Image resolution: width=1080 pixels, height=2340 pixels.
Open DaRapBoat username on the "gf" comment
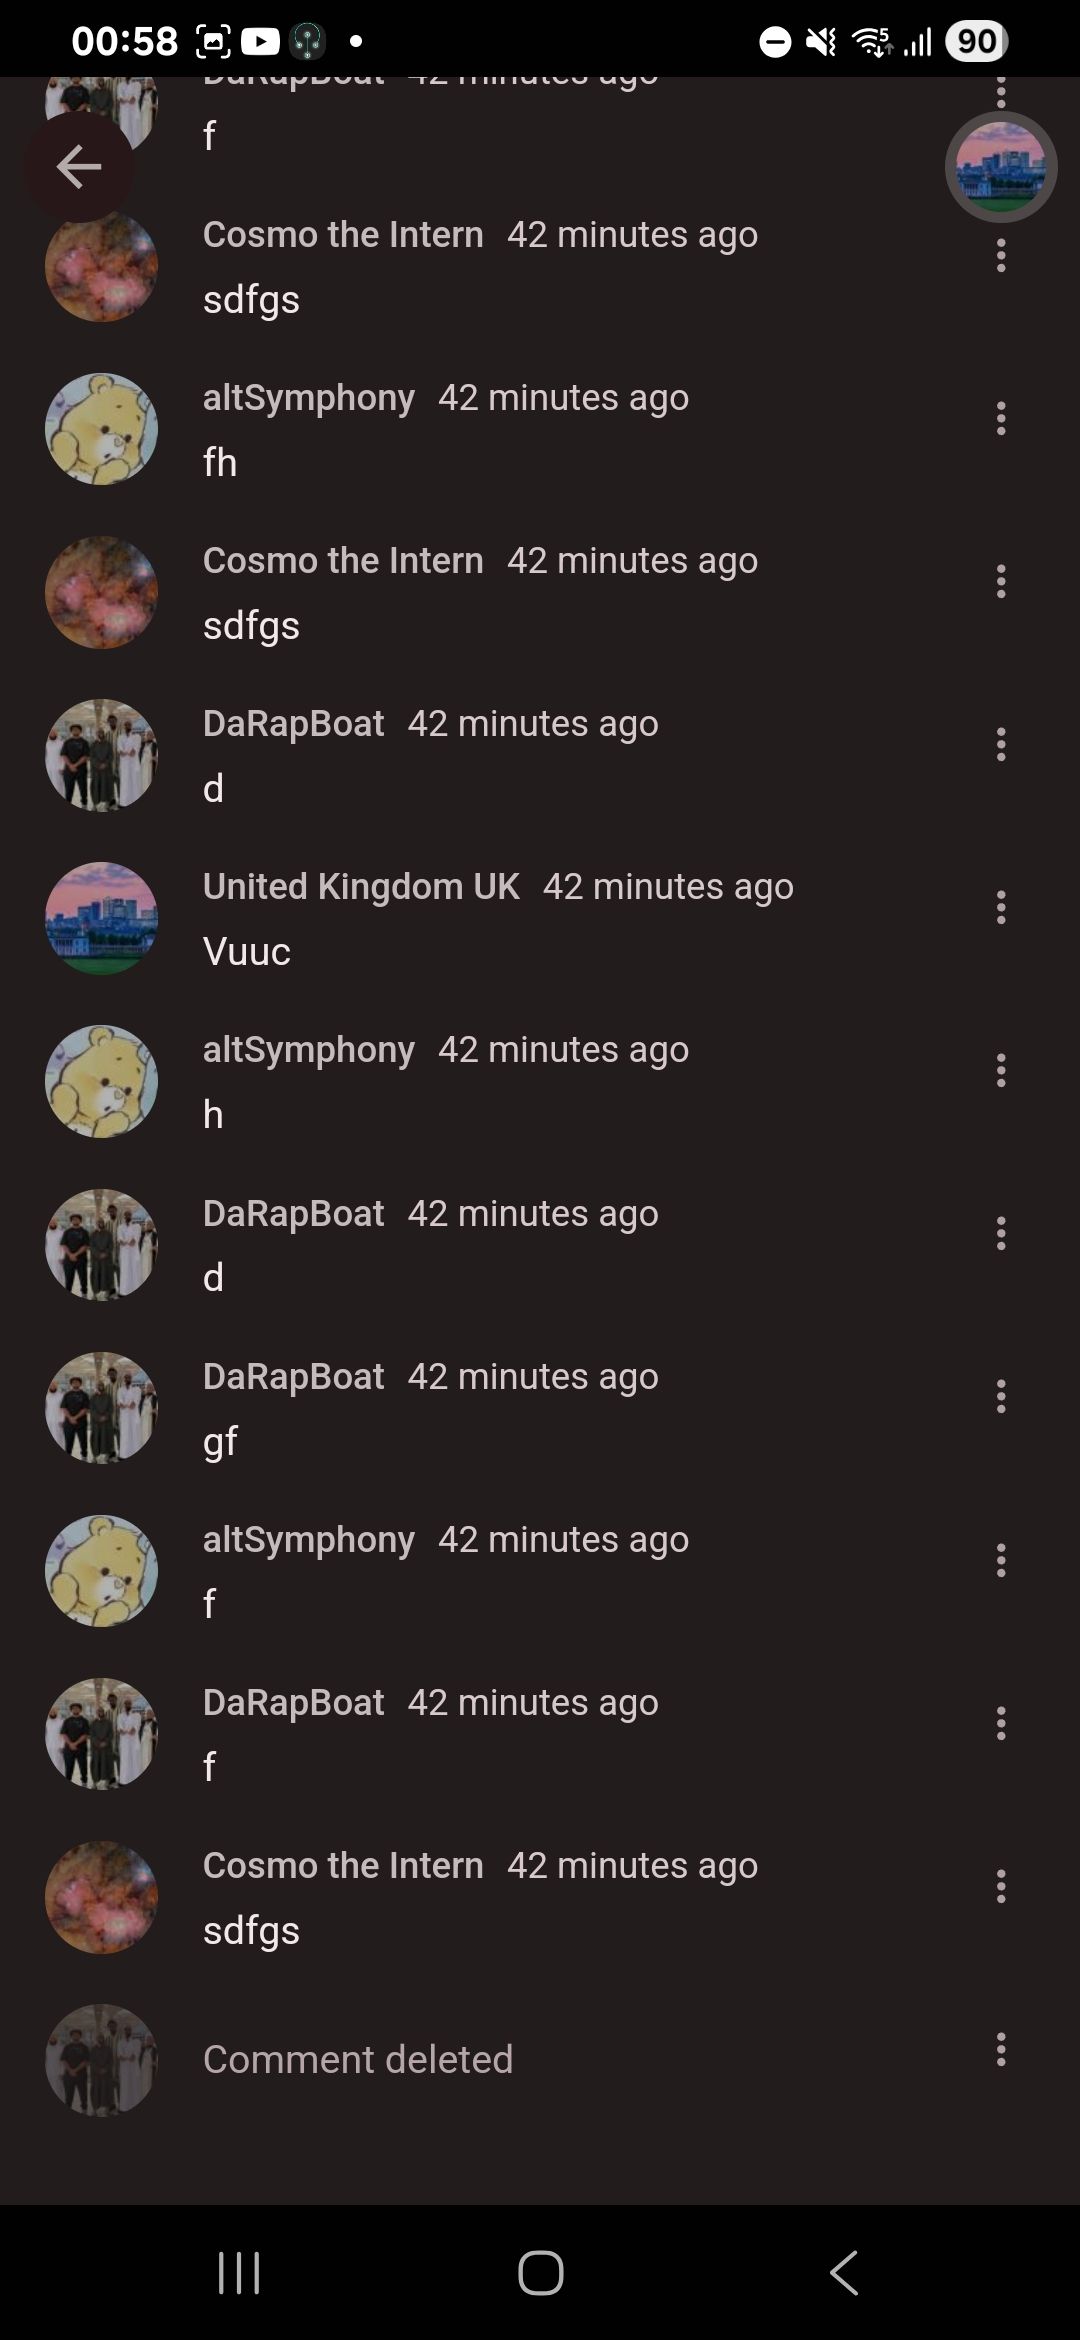(293, 1377)
